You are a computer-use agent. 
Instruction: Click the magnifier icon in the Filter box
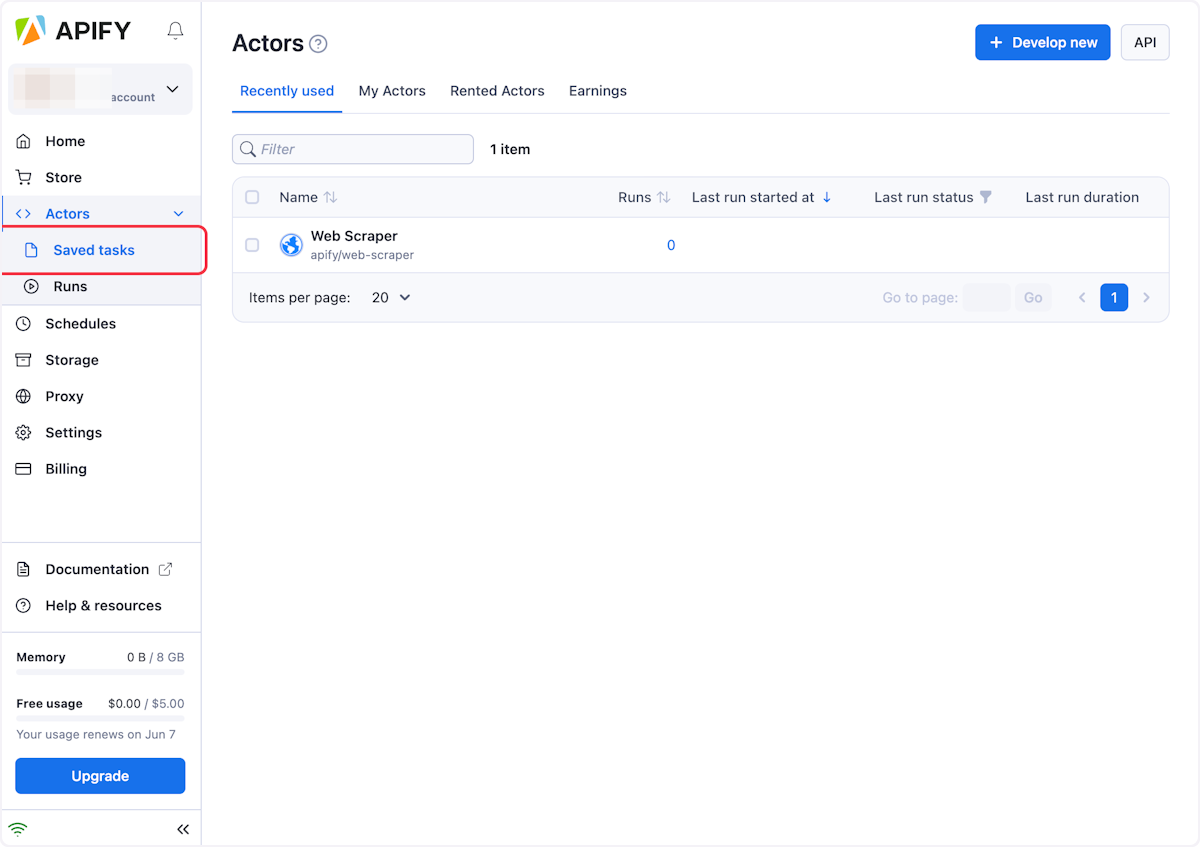click(248, 149)
